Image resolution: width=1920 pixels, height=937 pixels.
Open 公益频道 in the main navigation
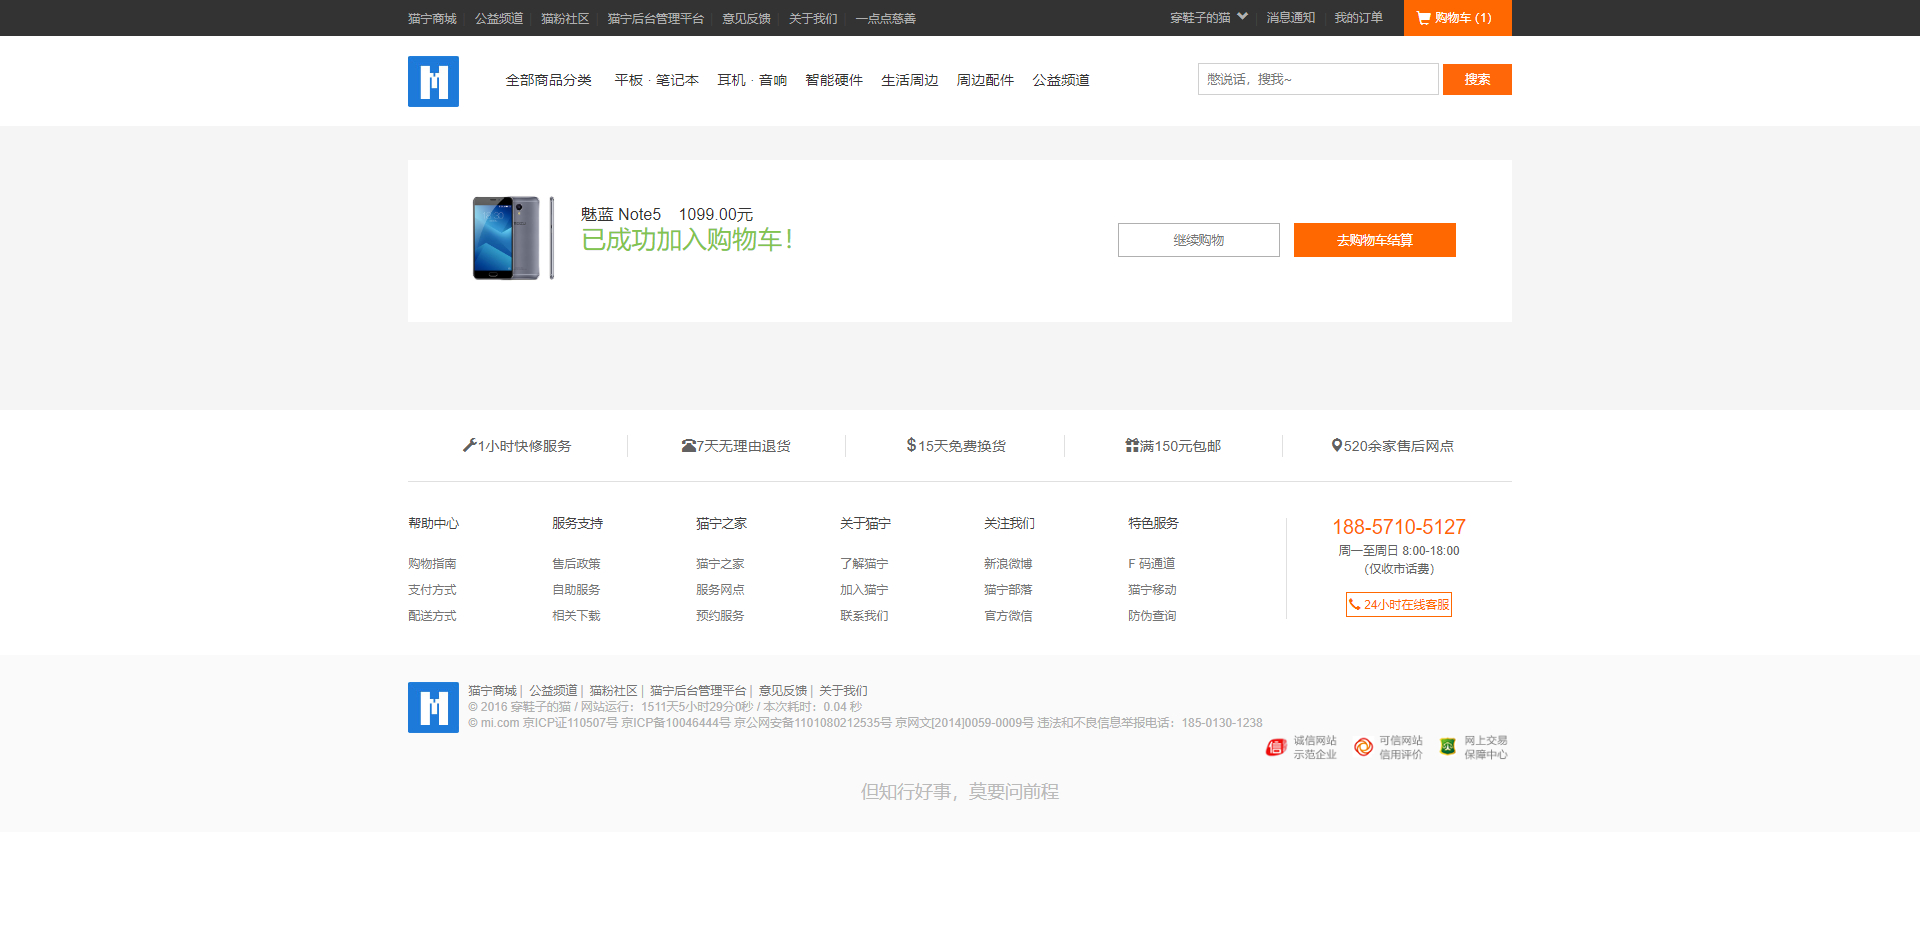(x=1061, y=80)
